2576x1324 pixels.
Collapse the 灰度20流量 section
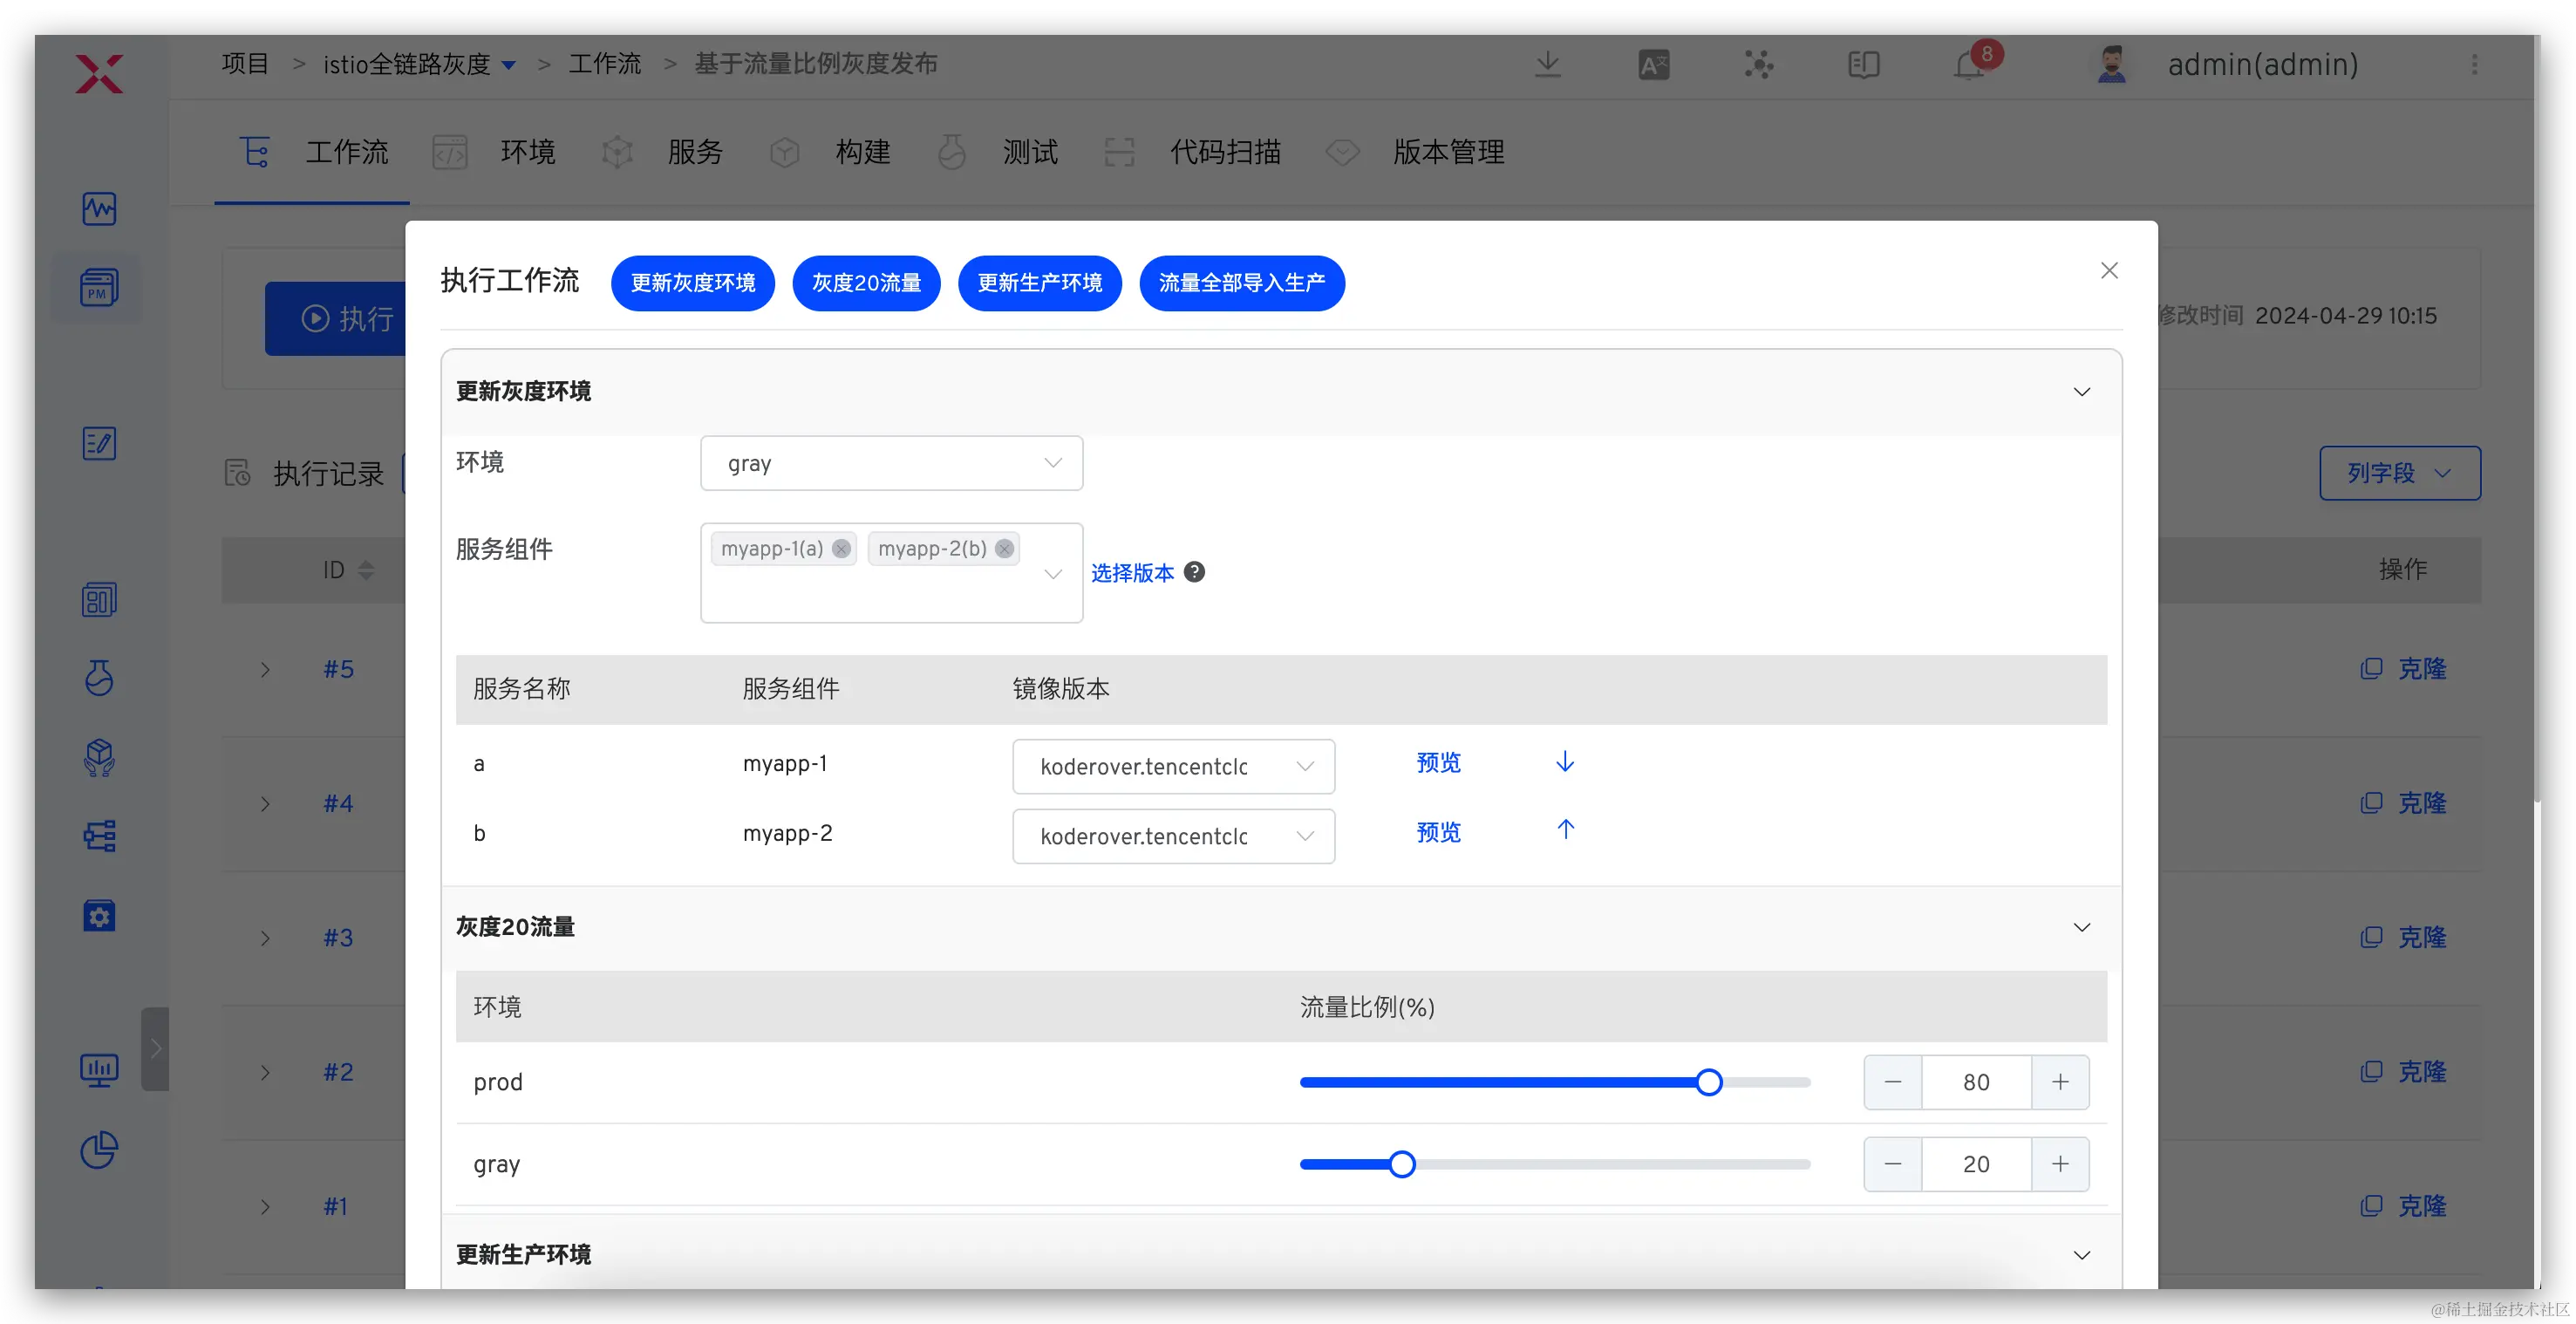click(x=2081, y=927)
